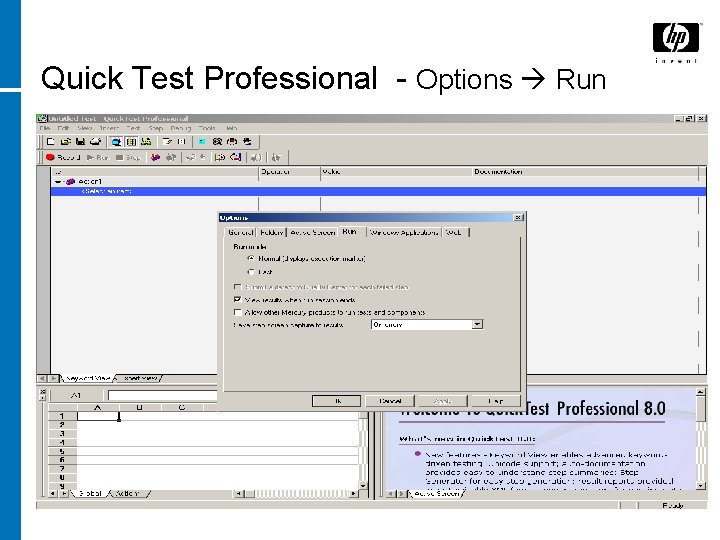This screenshot has height=540, width=720.
Task: Switch to the Folders tab in Options
Action: point(271,232)
